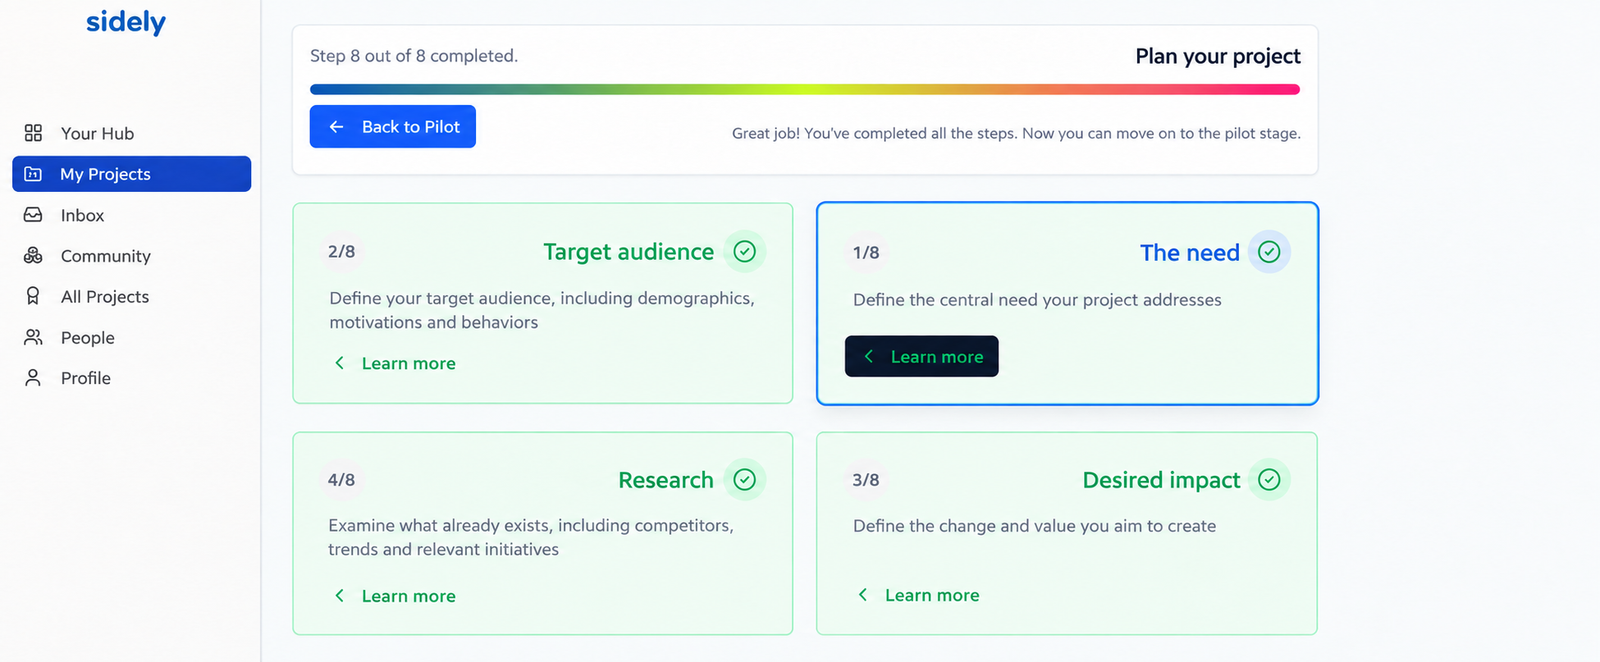Click Learn more on Desired impact card
This screenshot has width=1600, height=662.
(x=919, y=595)
